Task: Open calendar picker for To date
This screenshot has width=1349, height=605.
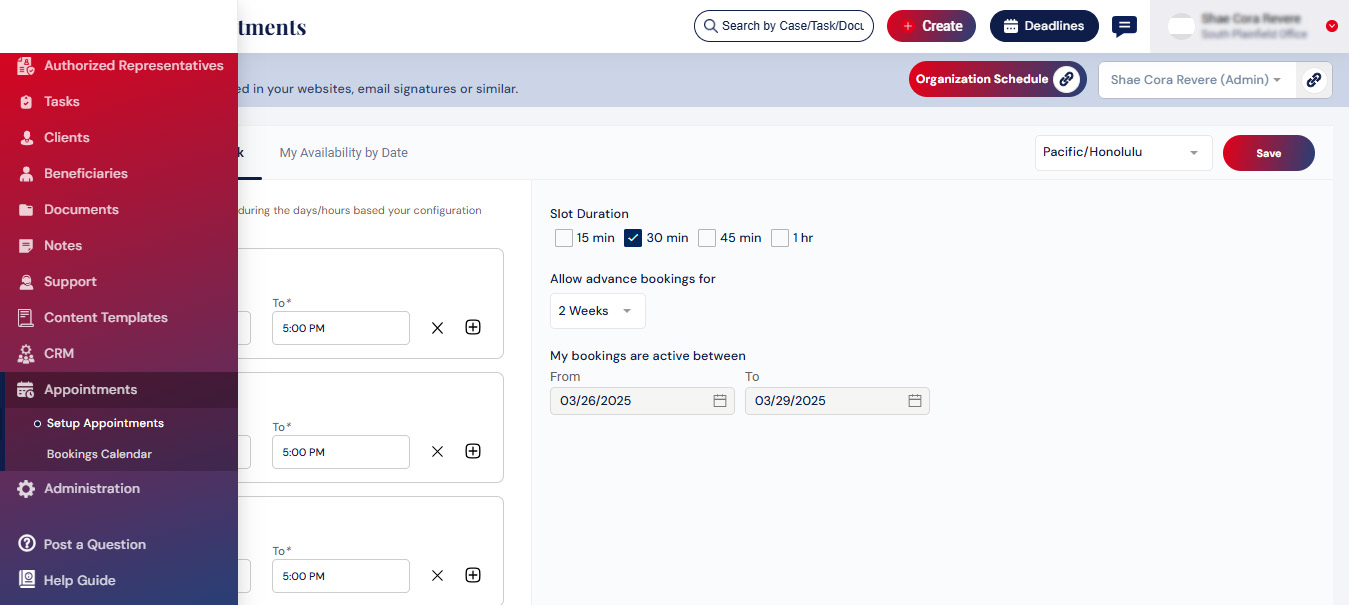Action: (x=914, y=401)
